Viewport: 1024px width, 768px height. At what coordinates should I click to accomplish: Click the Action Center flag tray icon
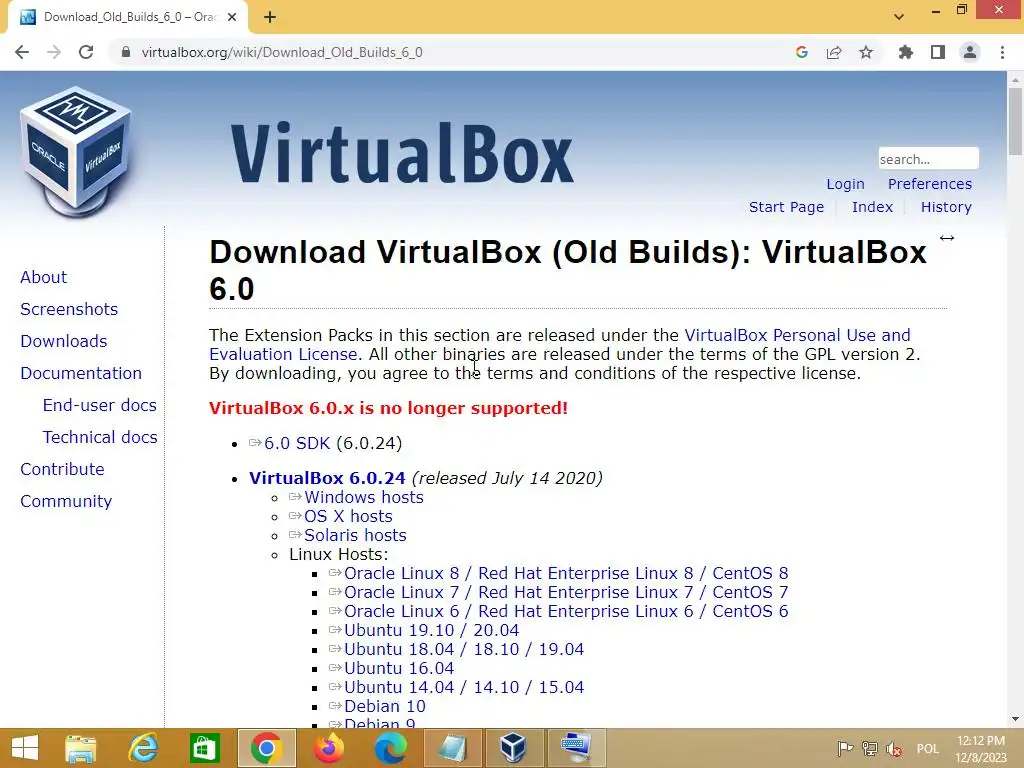pyautogui.click(x=844, y=748)
